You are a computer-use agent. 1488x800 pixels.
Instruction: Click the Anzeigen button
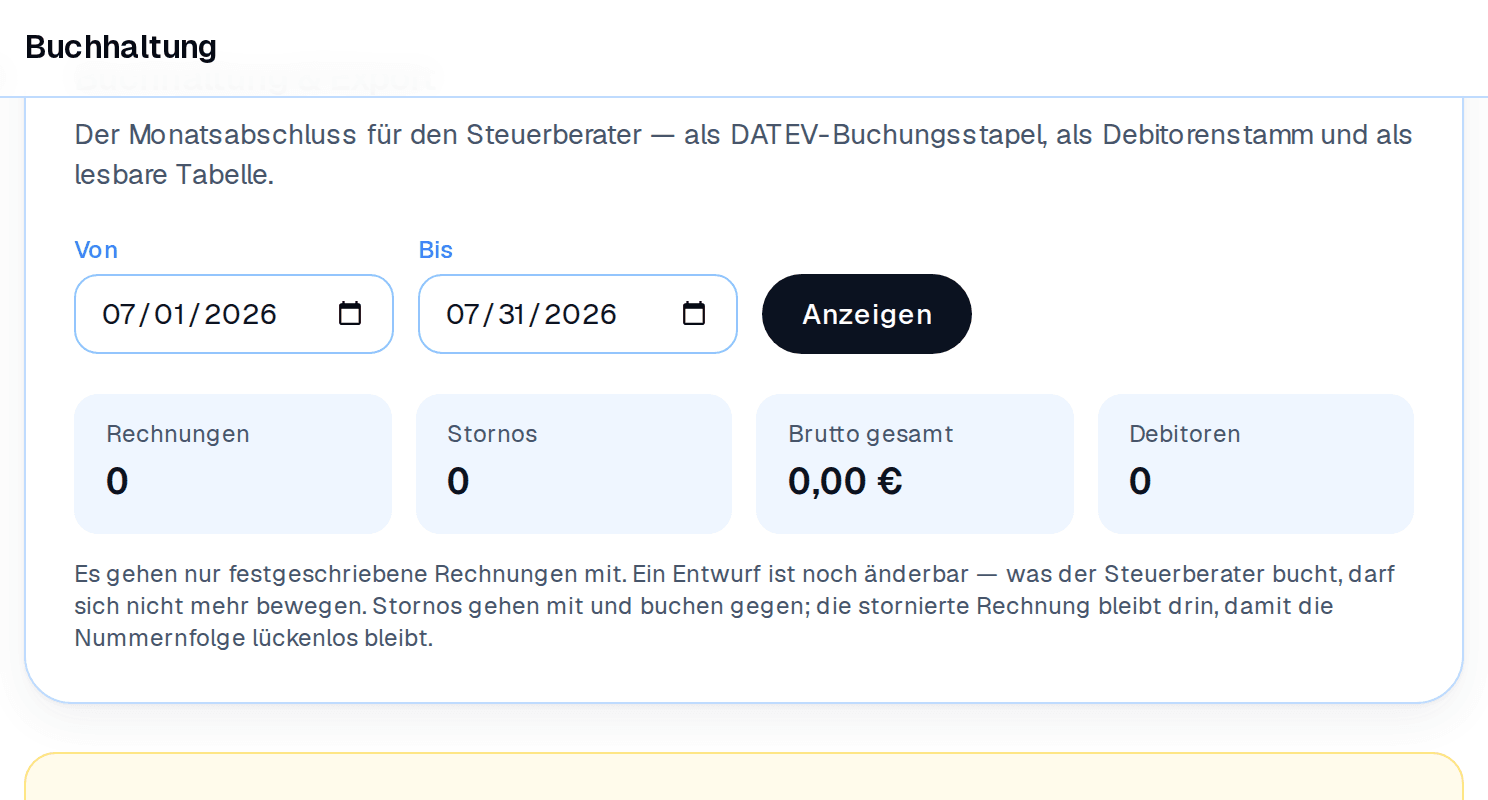867,314
